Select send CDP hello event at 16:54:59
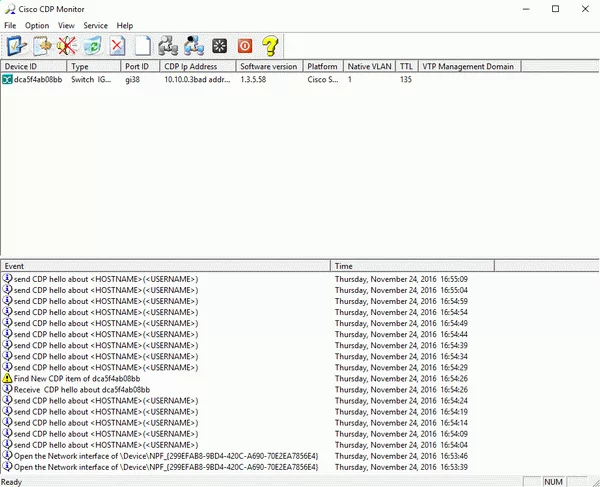Screen dimensions: 600x487 (248, 301)
